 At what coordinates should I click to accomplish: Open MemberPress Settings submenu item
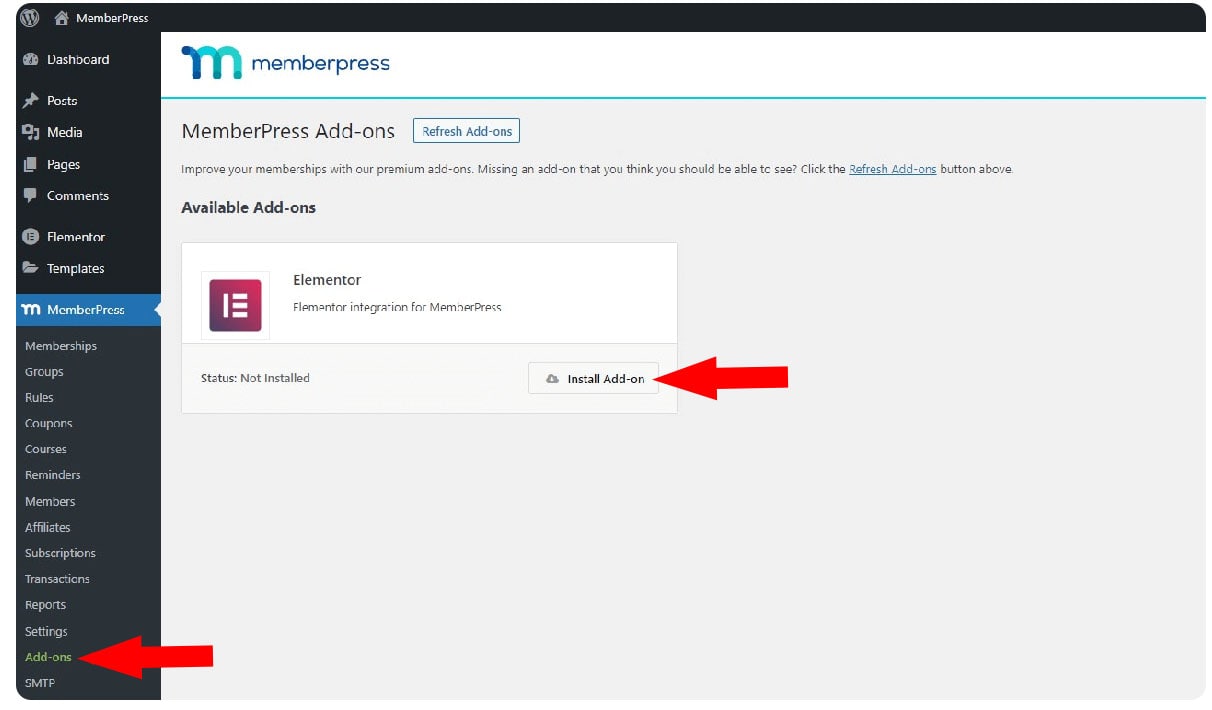click(x=46, y=631)
